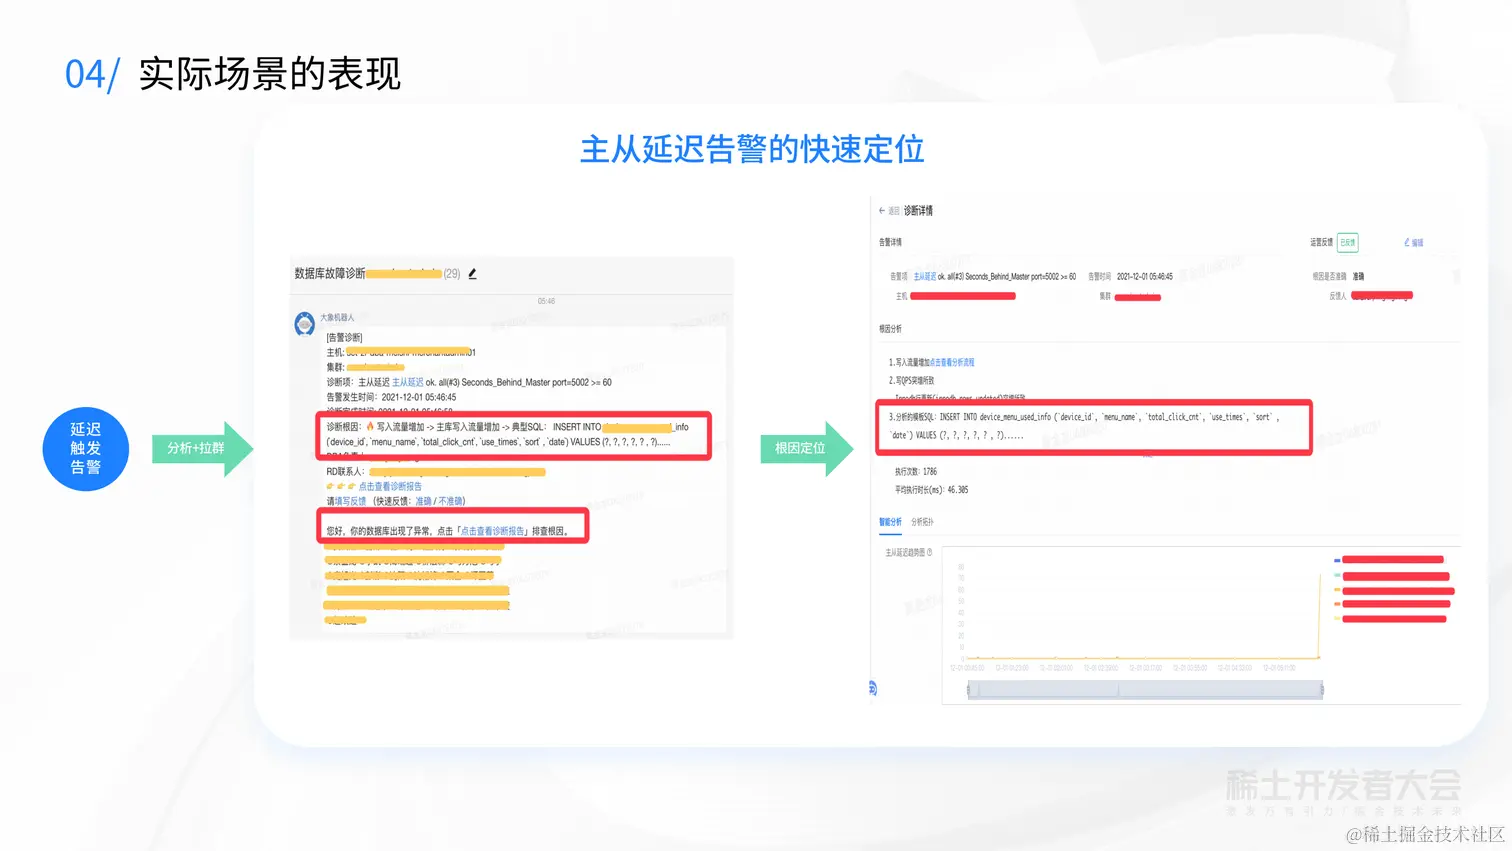Image resolution: width=1512 pixels, height=851 pixels.
Task: Click the left handle of chart range slider
Action: pyautogui.click(x=968, y=690)
